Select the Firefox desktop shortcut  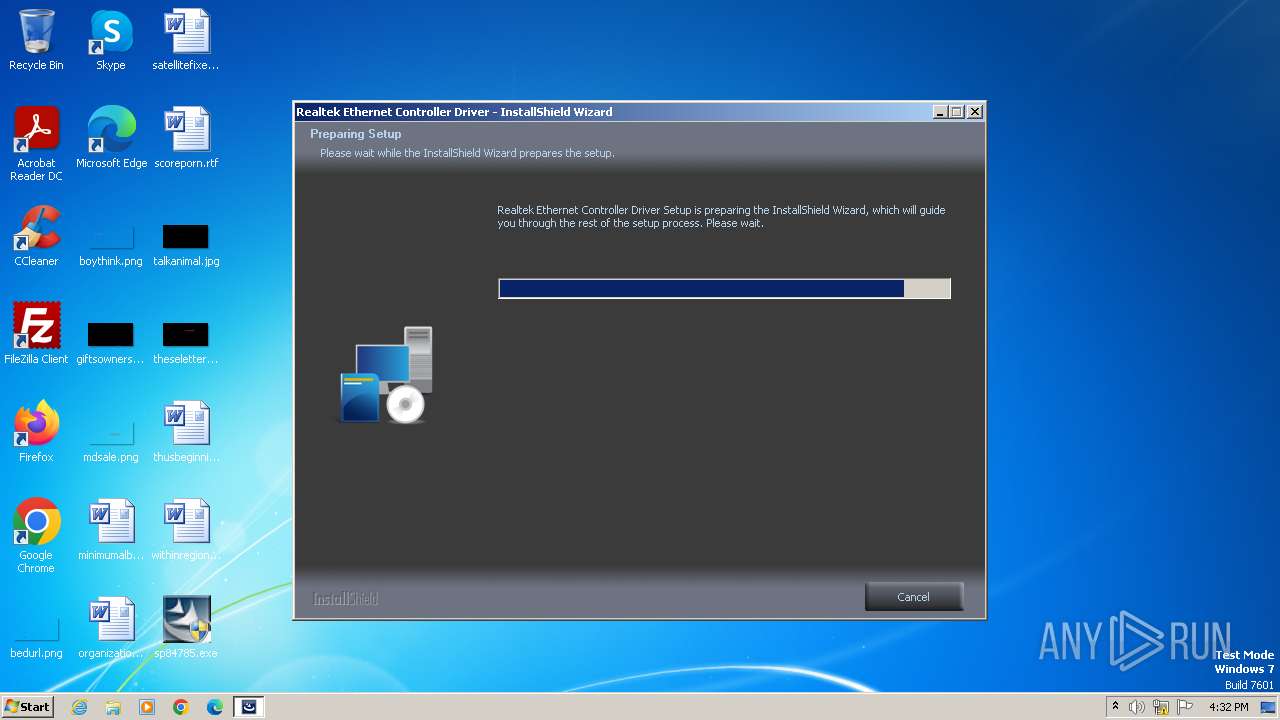36,432
